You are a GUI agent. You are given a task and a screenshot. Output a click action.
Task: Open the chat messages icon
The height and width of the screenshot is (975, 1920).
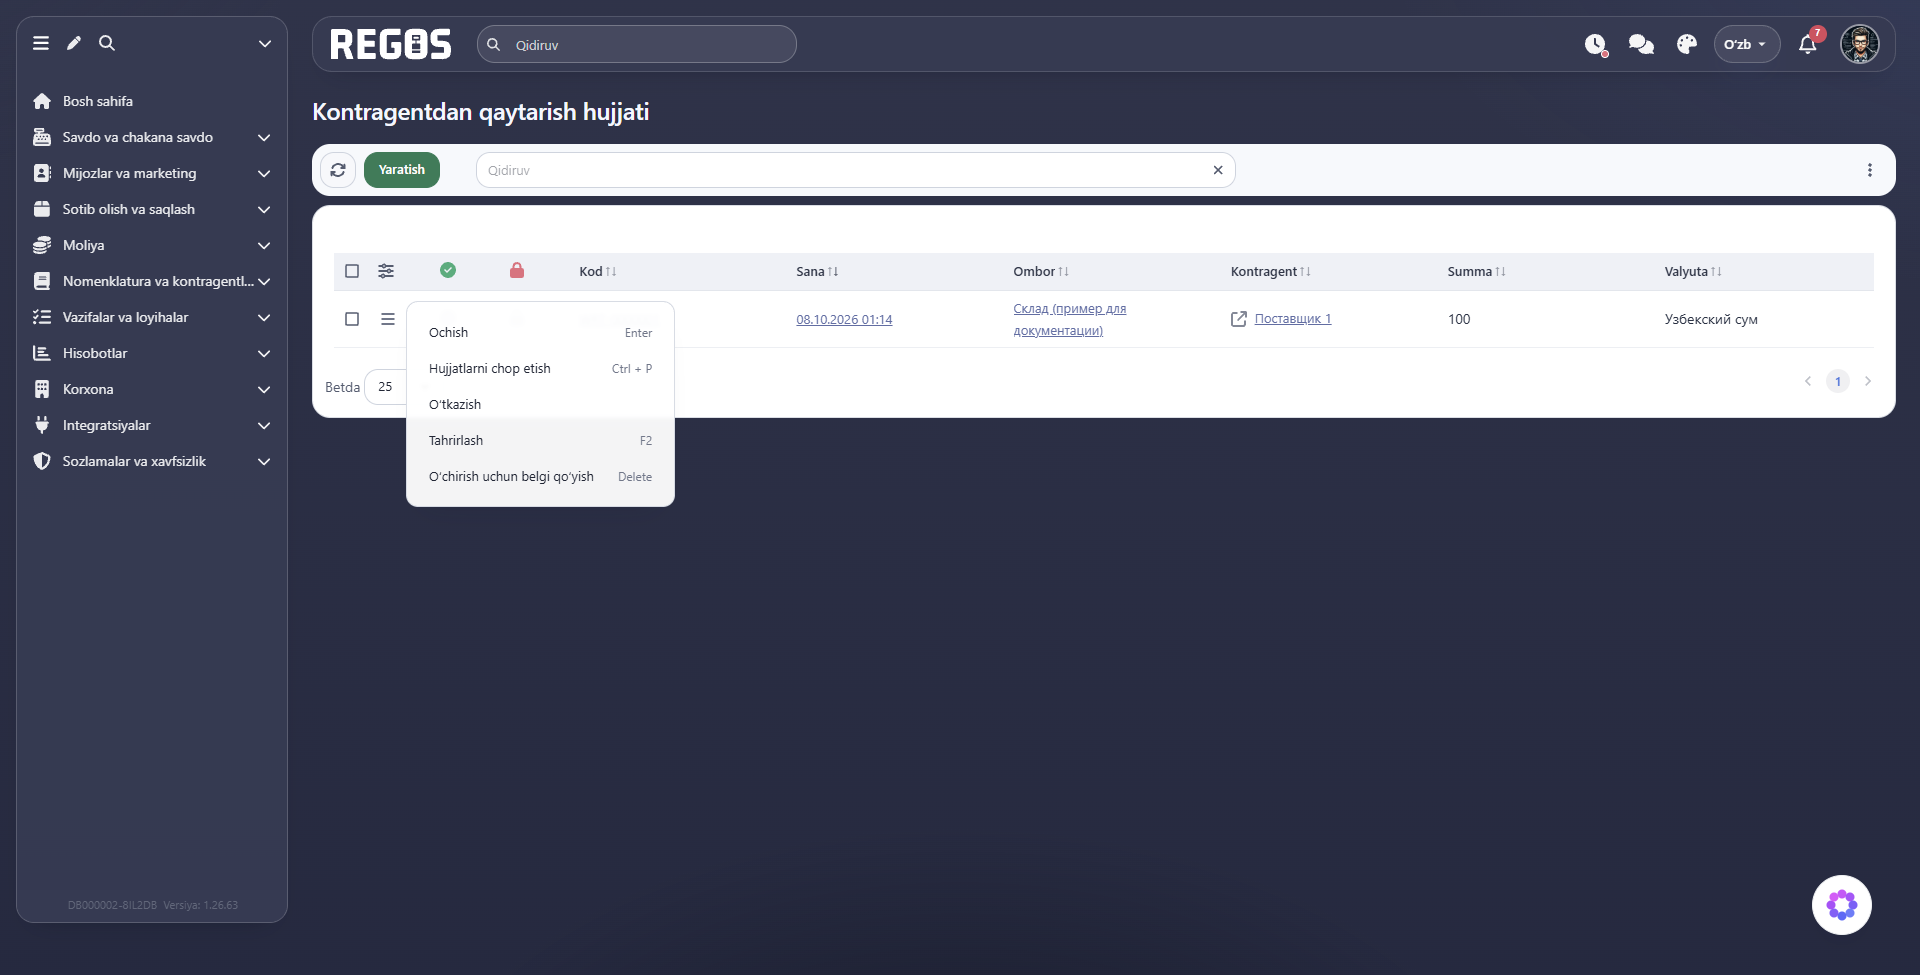coord(1641,45)
